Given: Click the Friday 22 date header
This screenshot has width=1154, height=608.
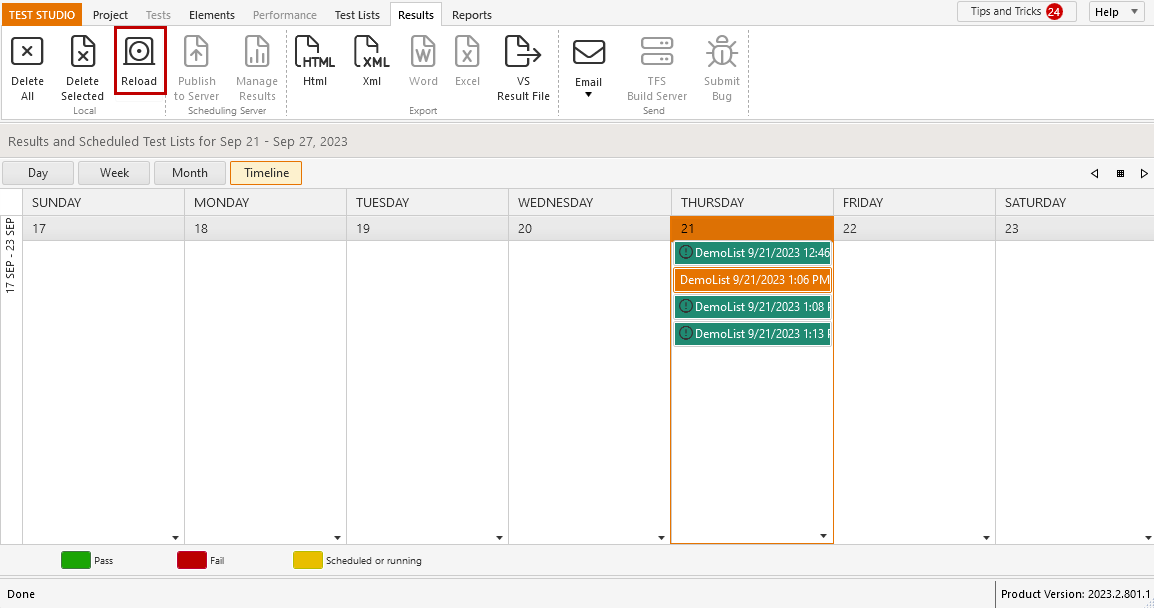Looking at the screenshot, I should (x=914, y=229).
